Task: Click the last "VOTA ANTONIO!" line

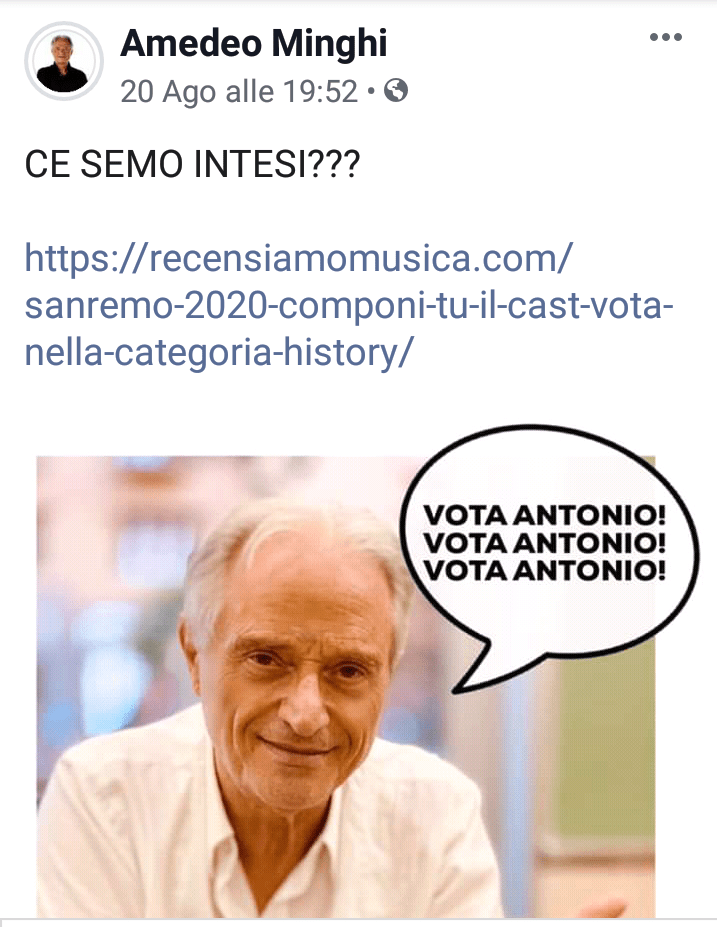Action: [544, 571]
